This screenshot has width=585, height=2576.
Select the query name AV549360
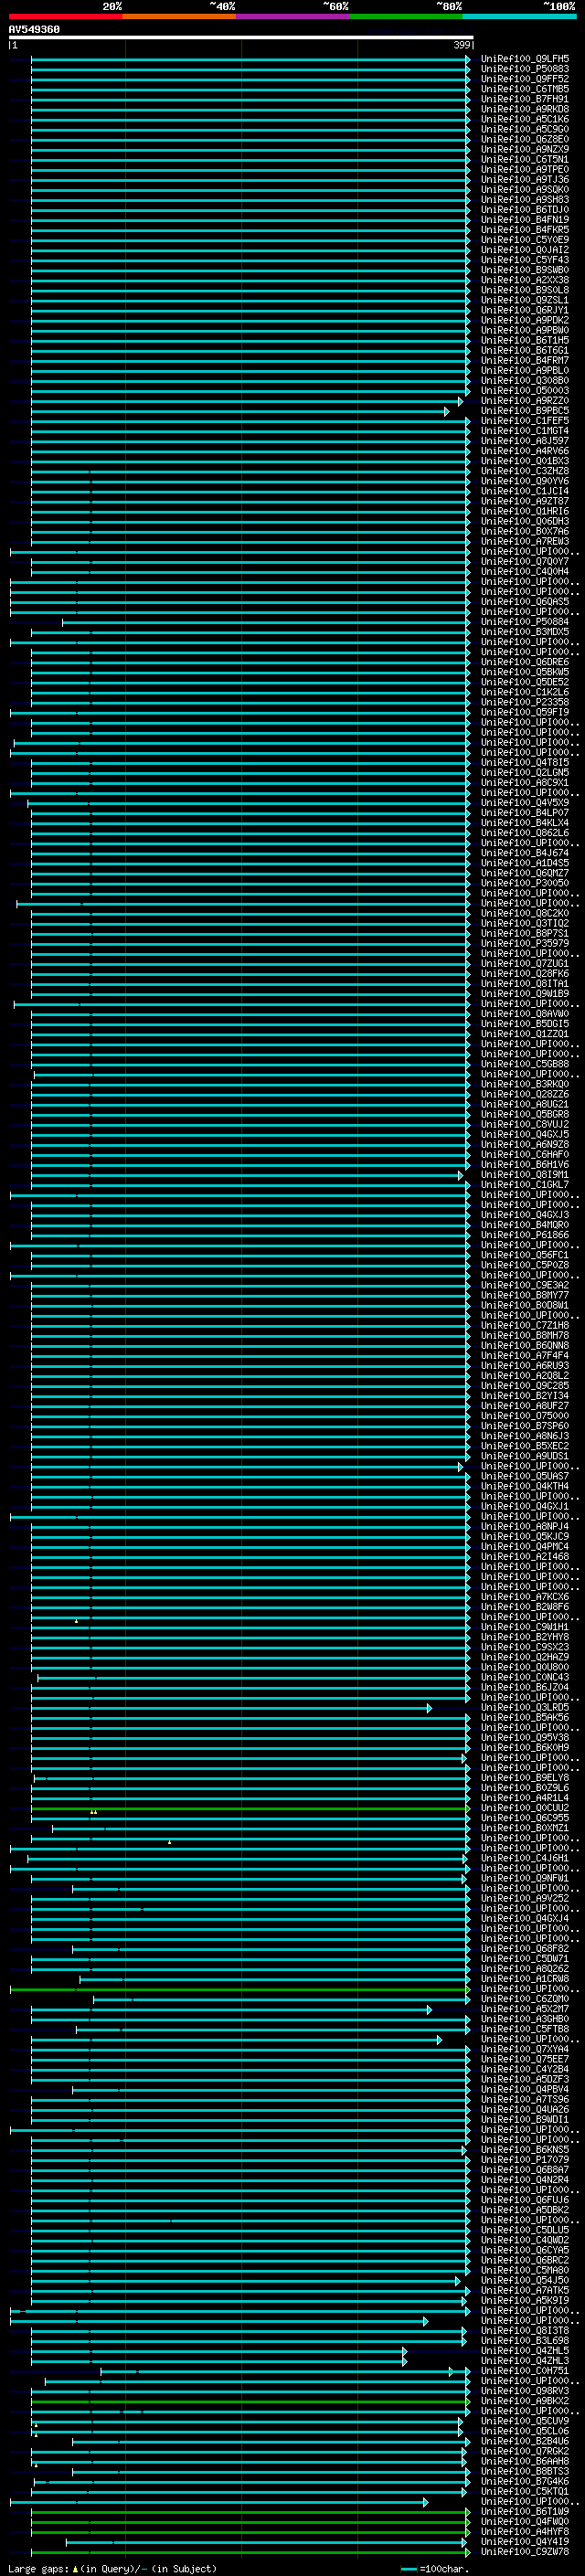pos(34,30)
